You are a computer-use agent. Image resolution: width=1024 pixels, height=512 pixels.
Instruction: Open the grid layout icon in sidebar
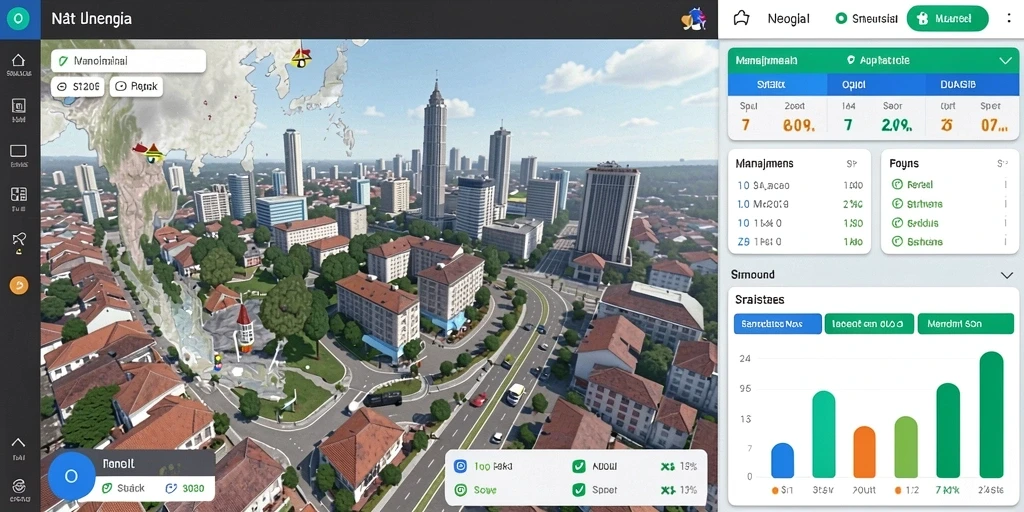[x=19, y=195]
